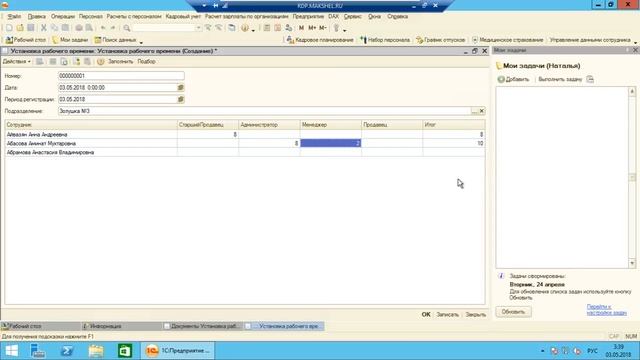
Task: Open the Кадровый учет menu
Action: point(183,16)
